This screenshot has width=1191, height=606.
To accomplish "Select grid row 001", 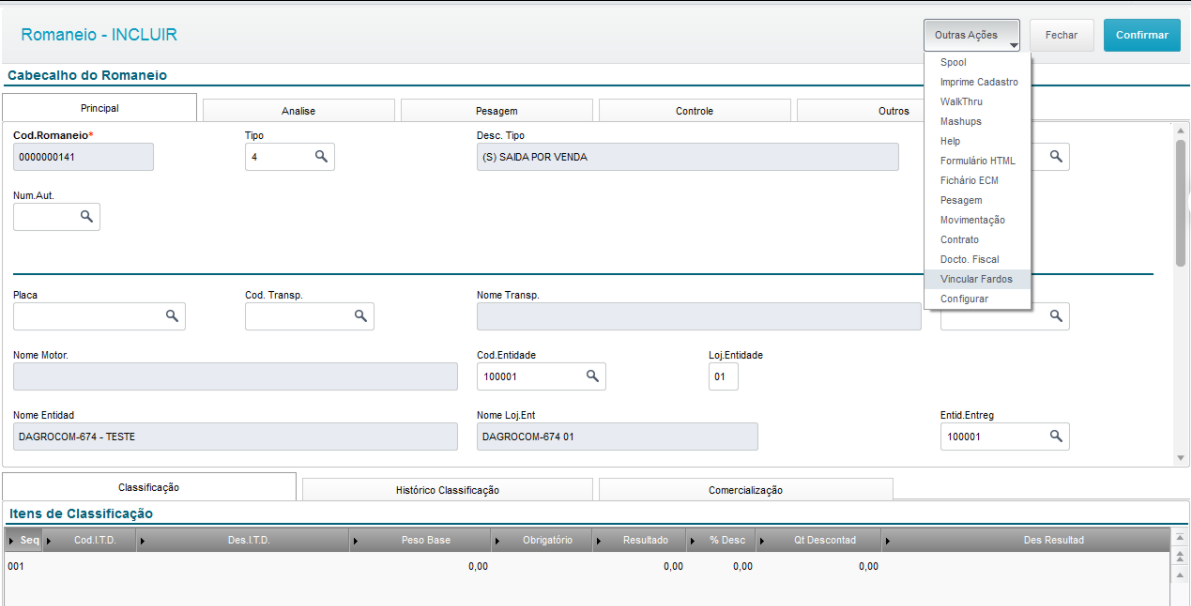I will pos(586,566).
